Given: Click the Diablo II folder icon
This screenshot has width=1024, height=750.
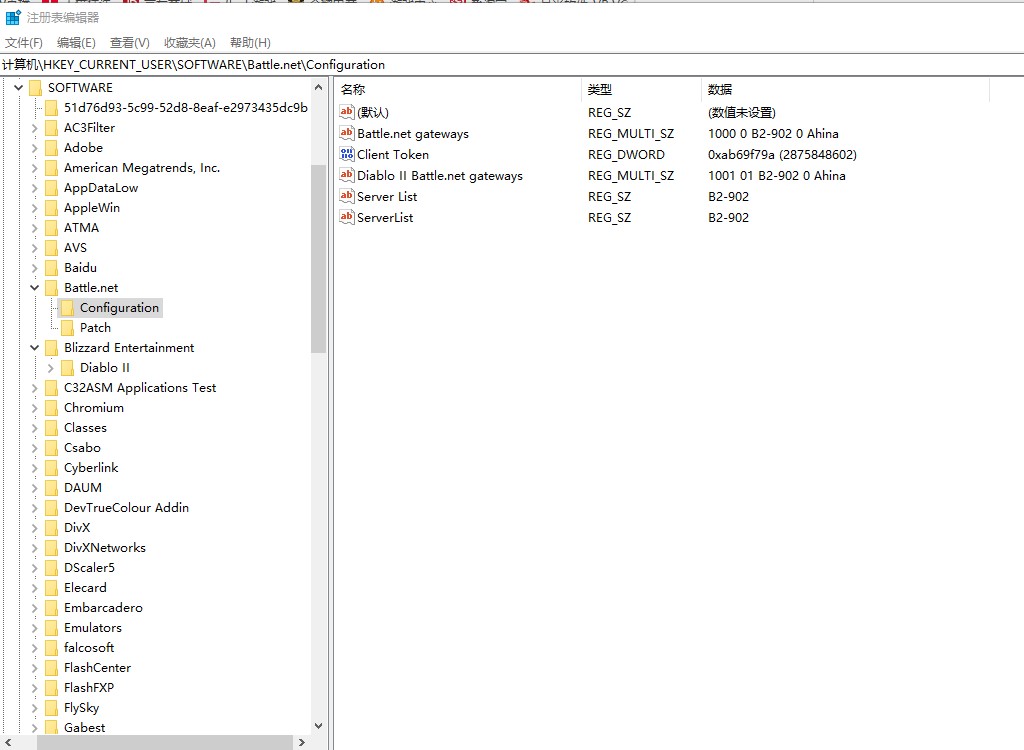Looking at the screenshot, I should [67, 368].
